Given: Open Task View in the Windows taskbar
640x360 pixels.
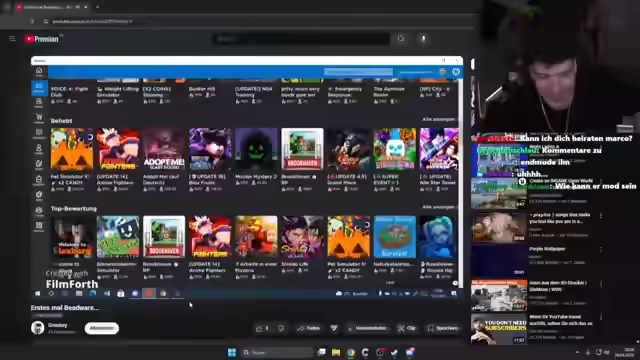Looking at the screenshot, I should 322,352.
